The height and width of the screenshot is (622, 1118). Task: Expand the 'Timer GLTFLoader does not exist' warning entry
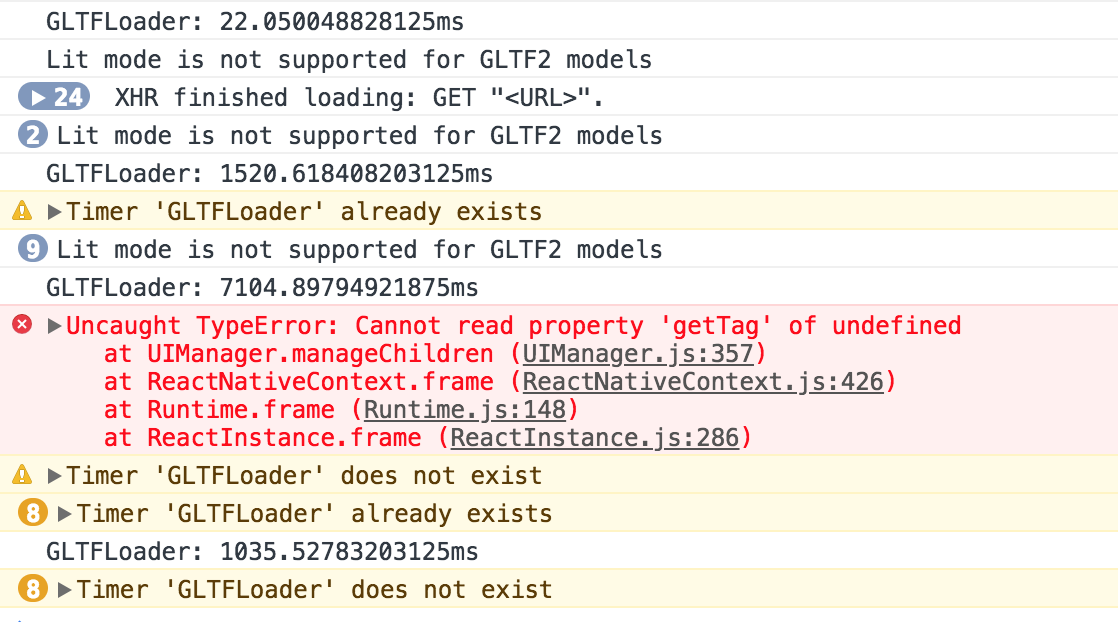tap(54, 476)
